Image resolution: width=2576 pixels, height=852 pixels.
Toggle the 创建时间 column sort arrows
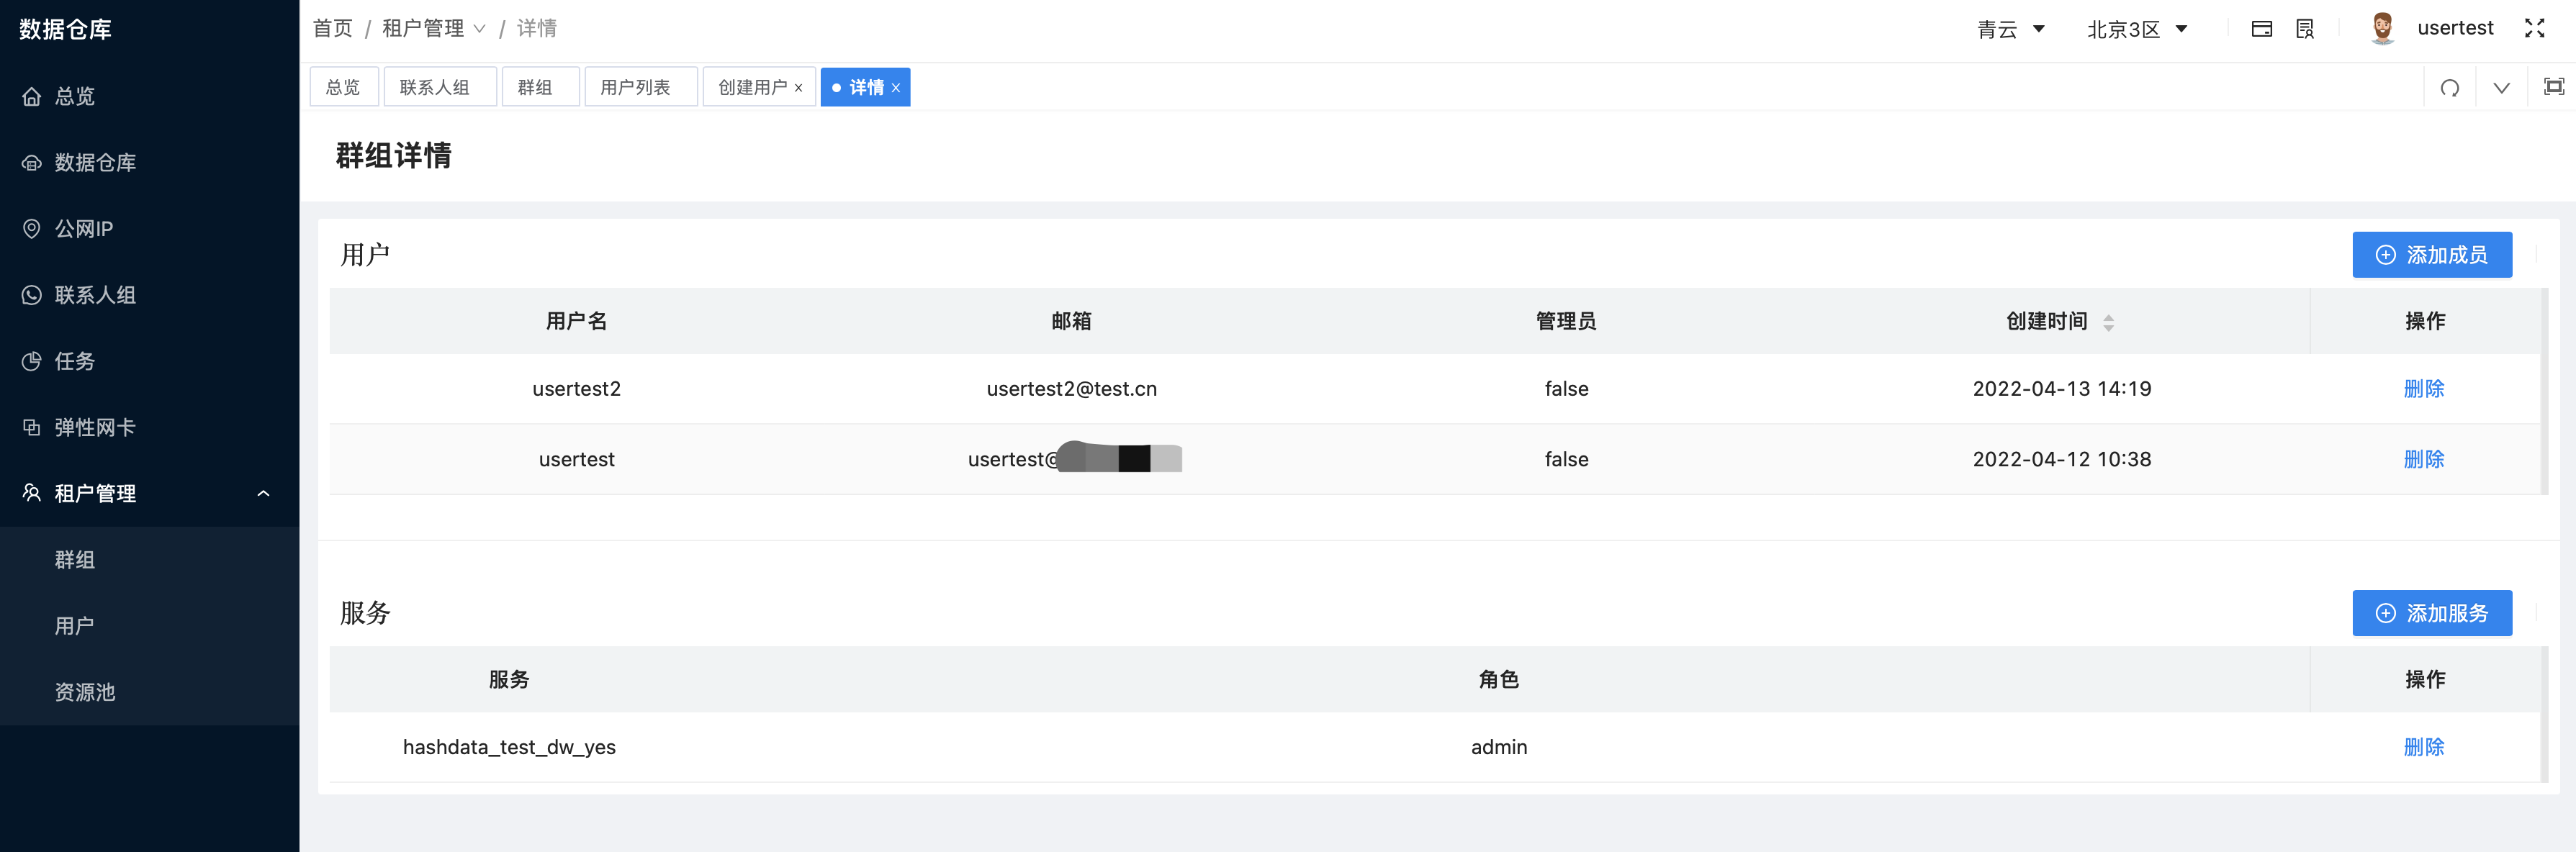[2110, 321]
